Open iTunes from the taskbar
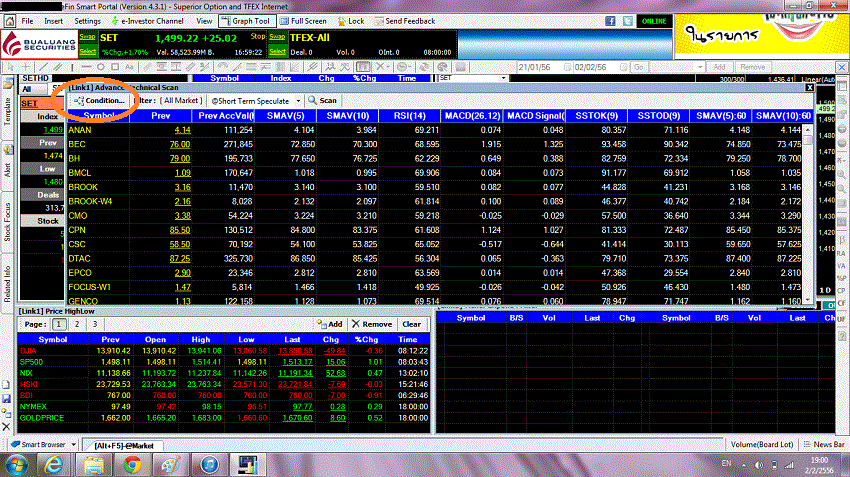The width and height of the screenshot is (850, 477). point(209,465)
